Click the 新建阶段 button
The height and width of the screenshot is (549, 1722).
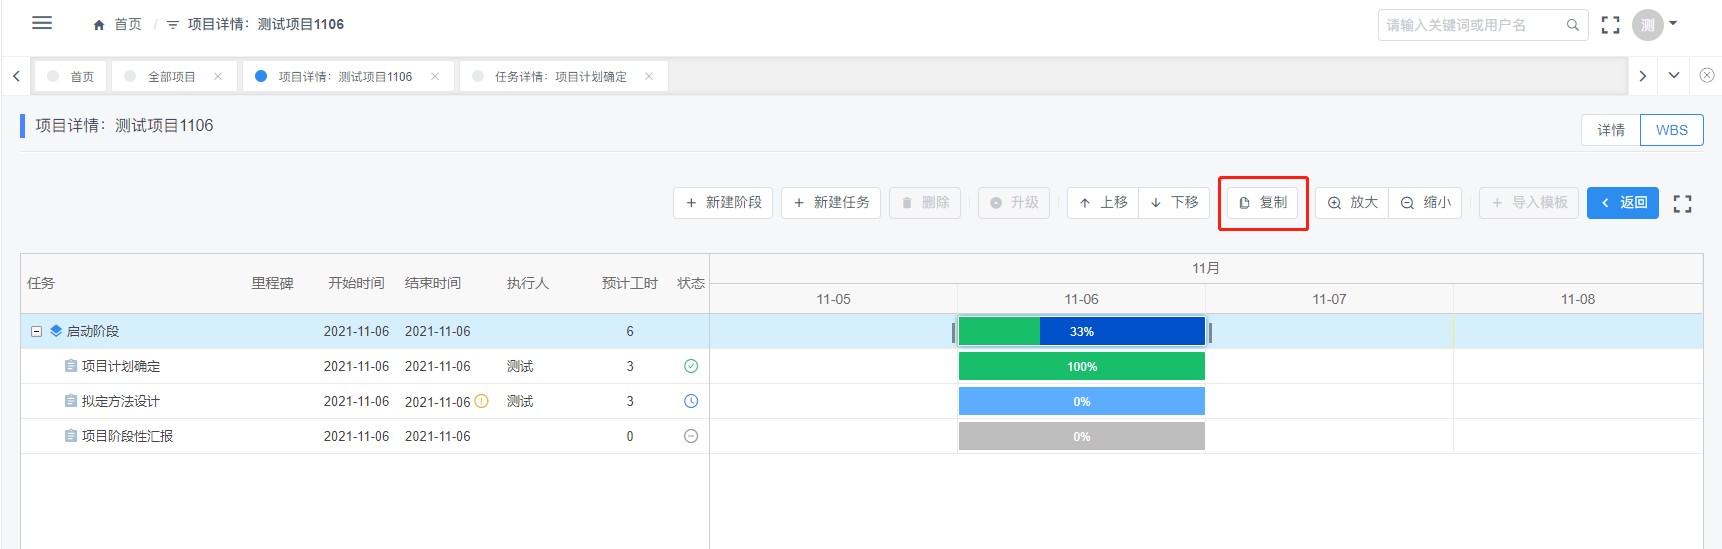[x=723, y=202]
